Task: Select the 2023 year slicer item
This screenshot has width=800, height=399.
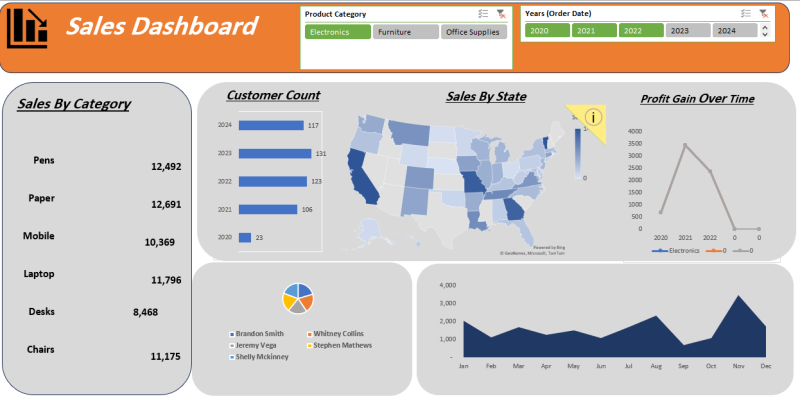Action: [x=688, y=31]
